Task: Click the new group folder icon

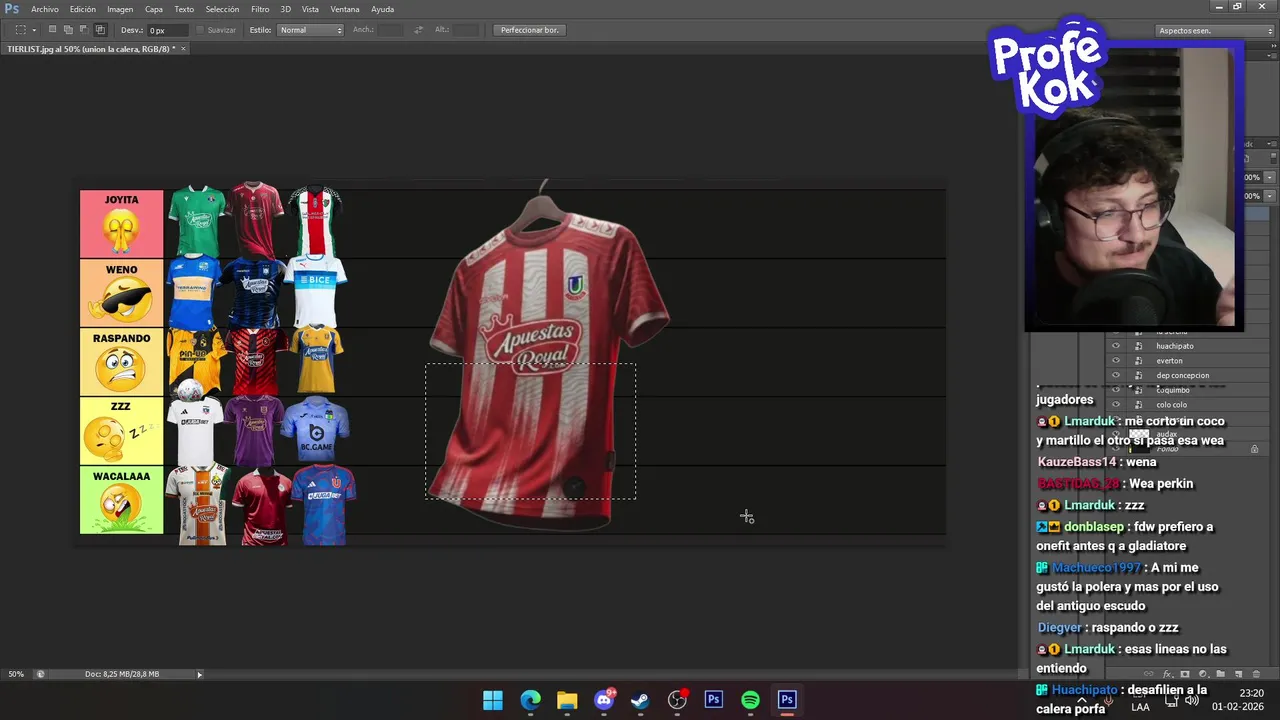Action: coord(1221,674)
